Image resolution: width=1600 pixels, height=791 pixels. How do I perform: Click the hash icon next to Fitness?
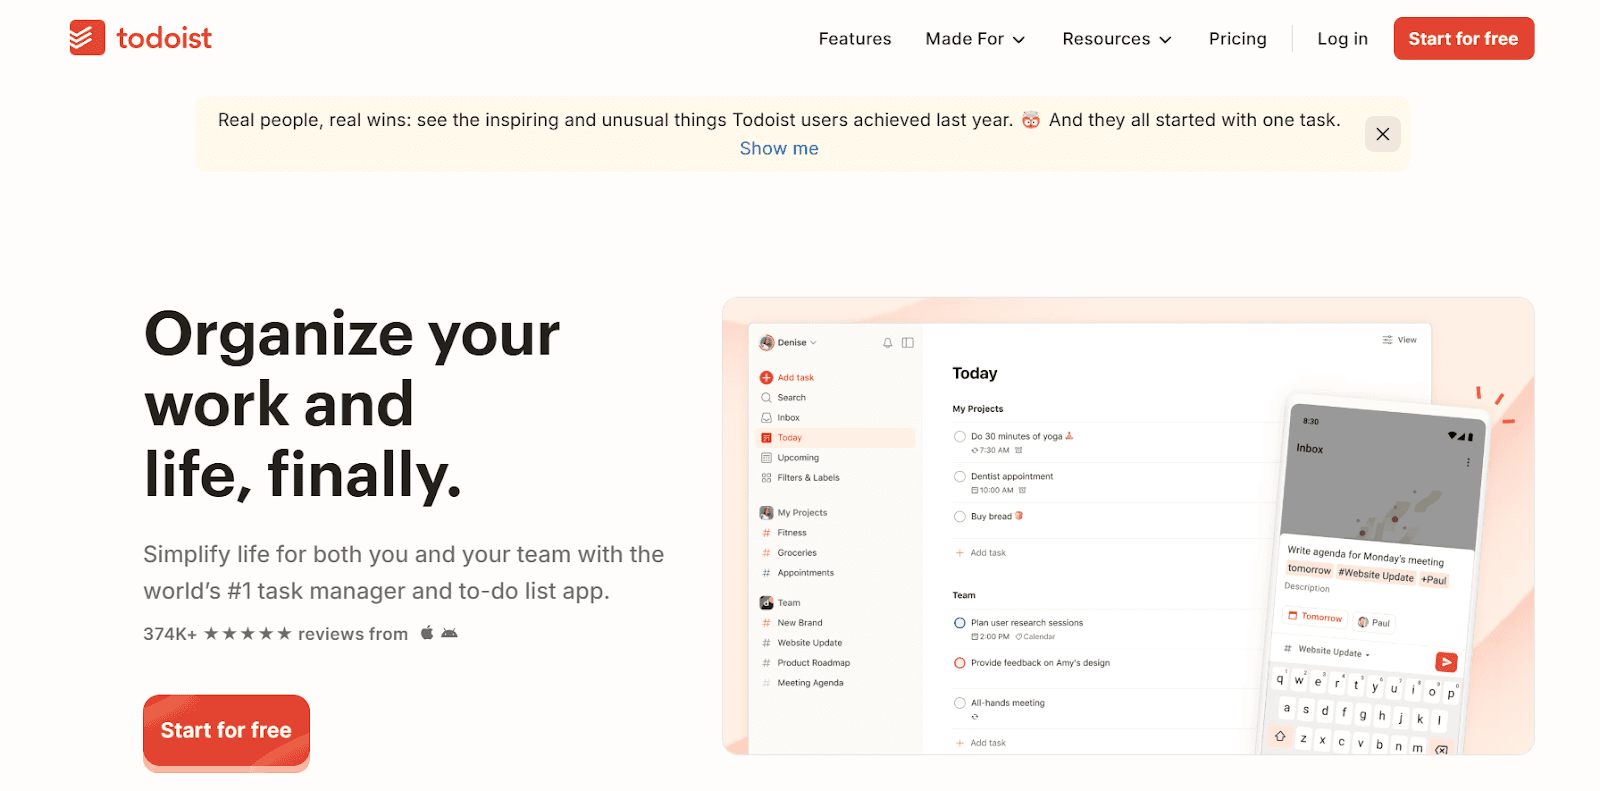pos(766,533)
